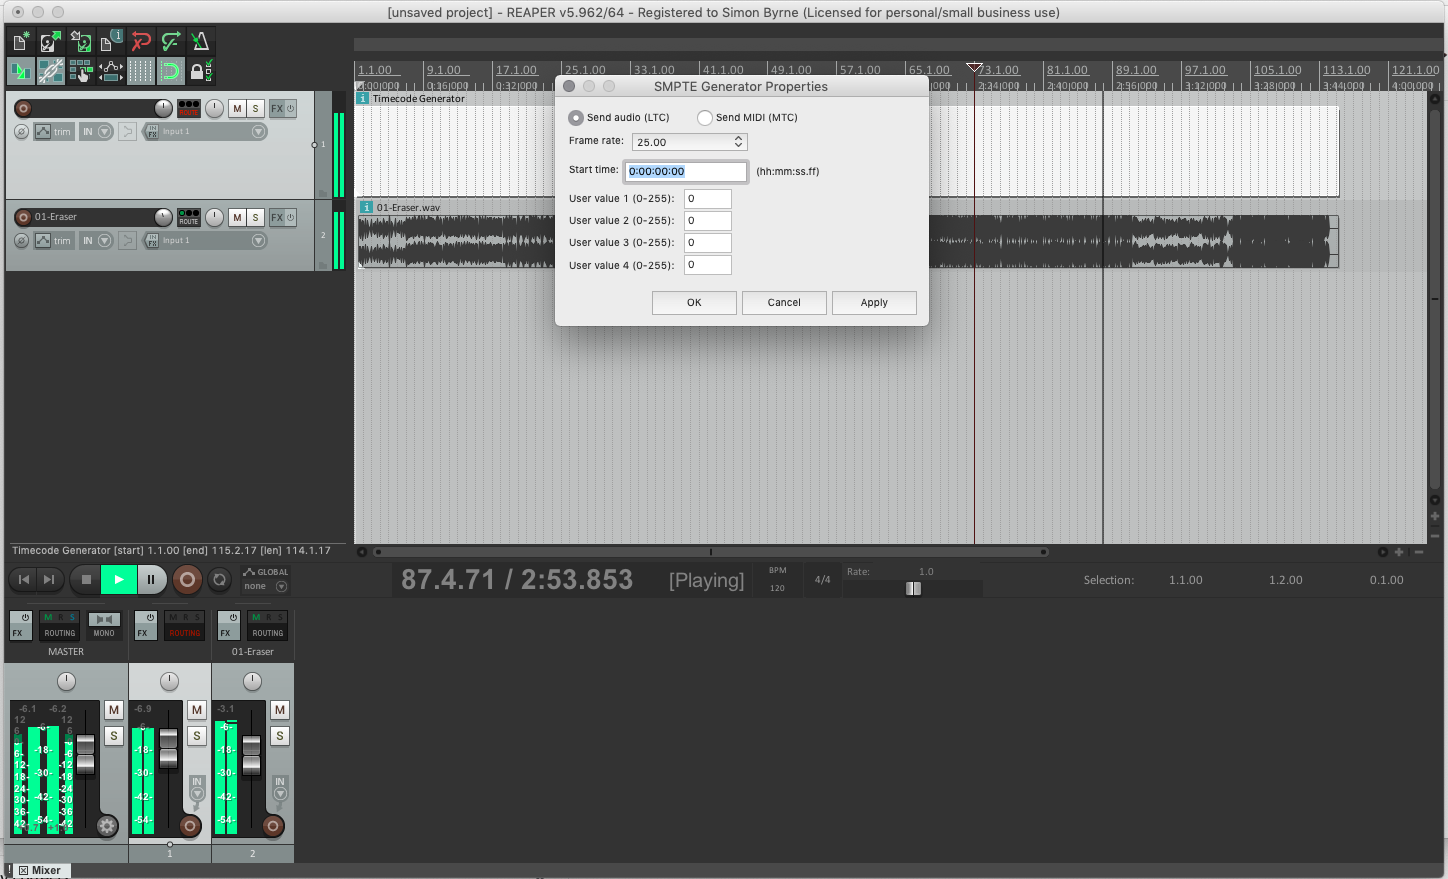Screen dimensions: 1448x879
Task: Solo 01-Eraser track in track panel
Action: (x=255, y=217)
